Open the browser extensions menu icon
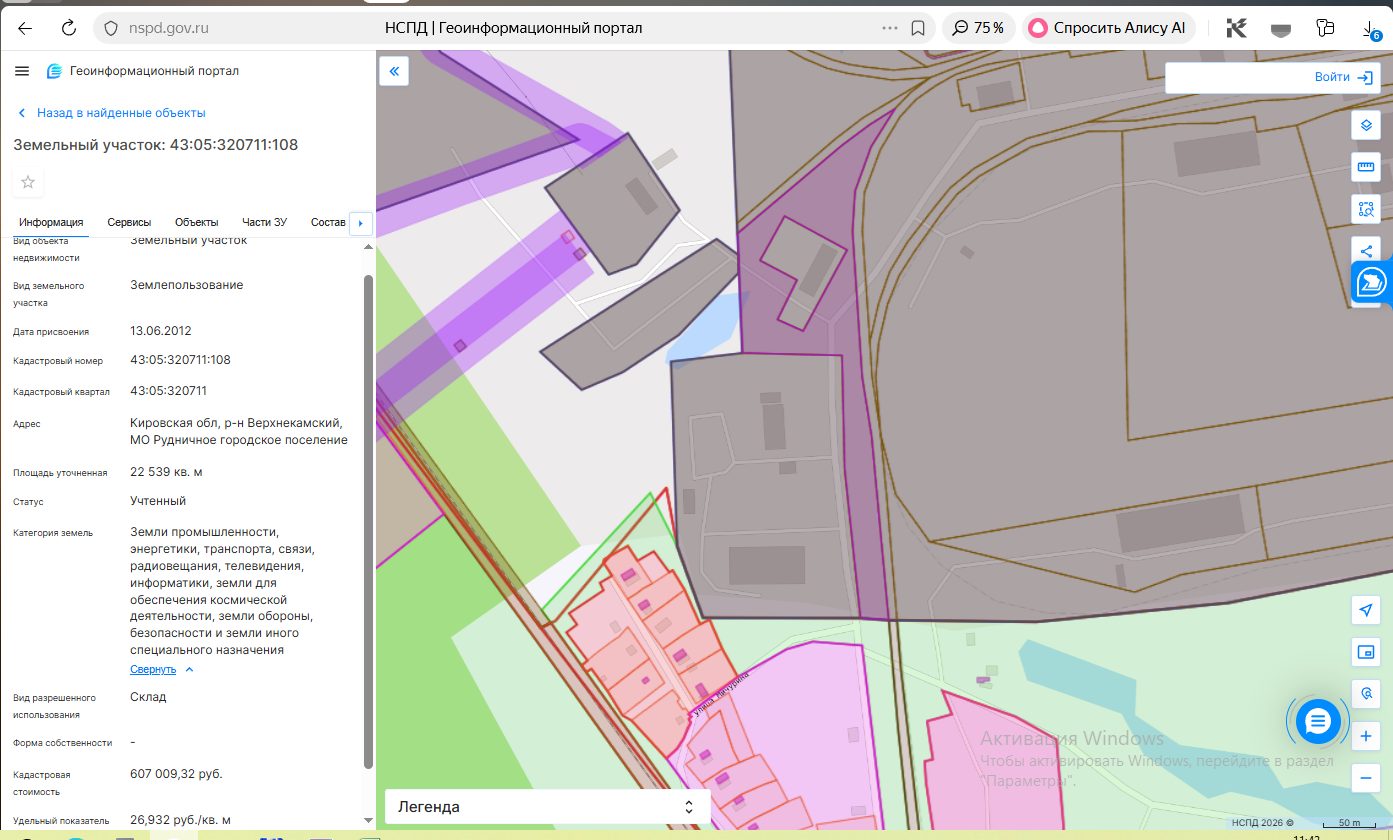Screen dimensions: 1393x840 click(1326, 28)
